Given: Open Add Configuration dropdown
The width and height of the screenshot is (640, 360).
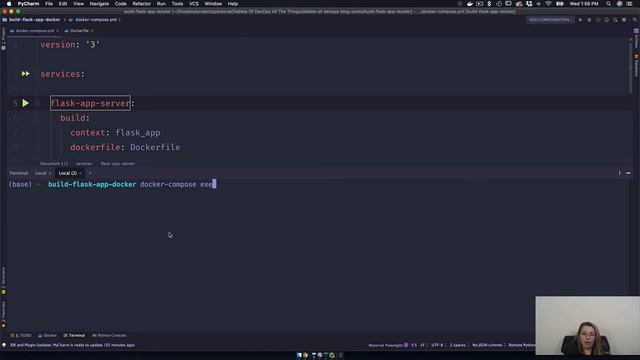Looking at the screenshot, I should pyautogui.click(x=550, y=20).
